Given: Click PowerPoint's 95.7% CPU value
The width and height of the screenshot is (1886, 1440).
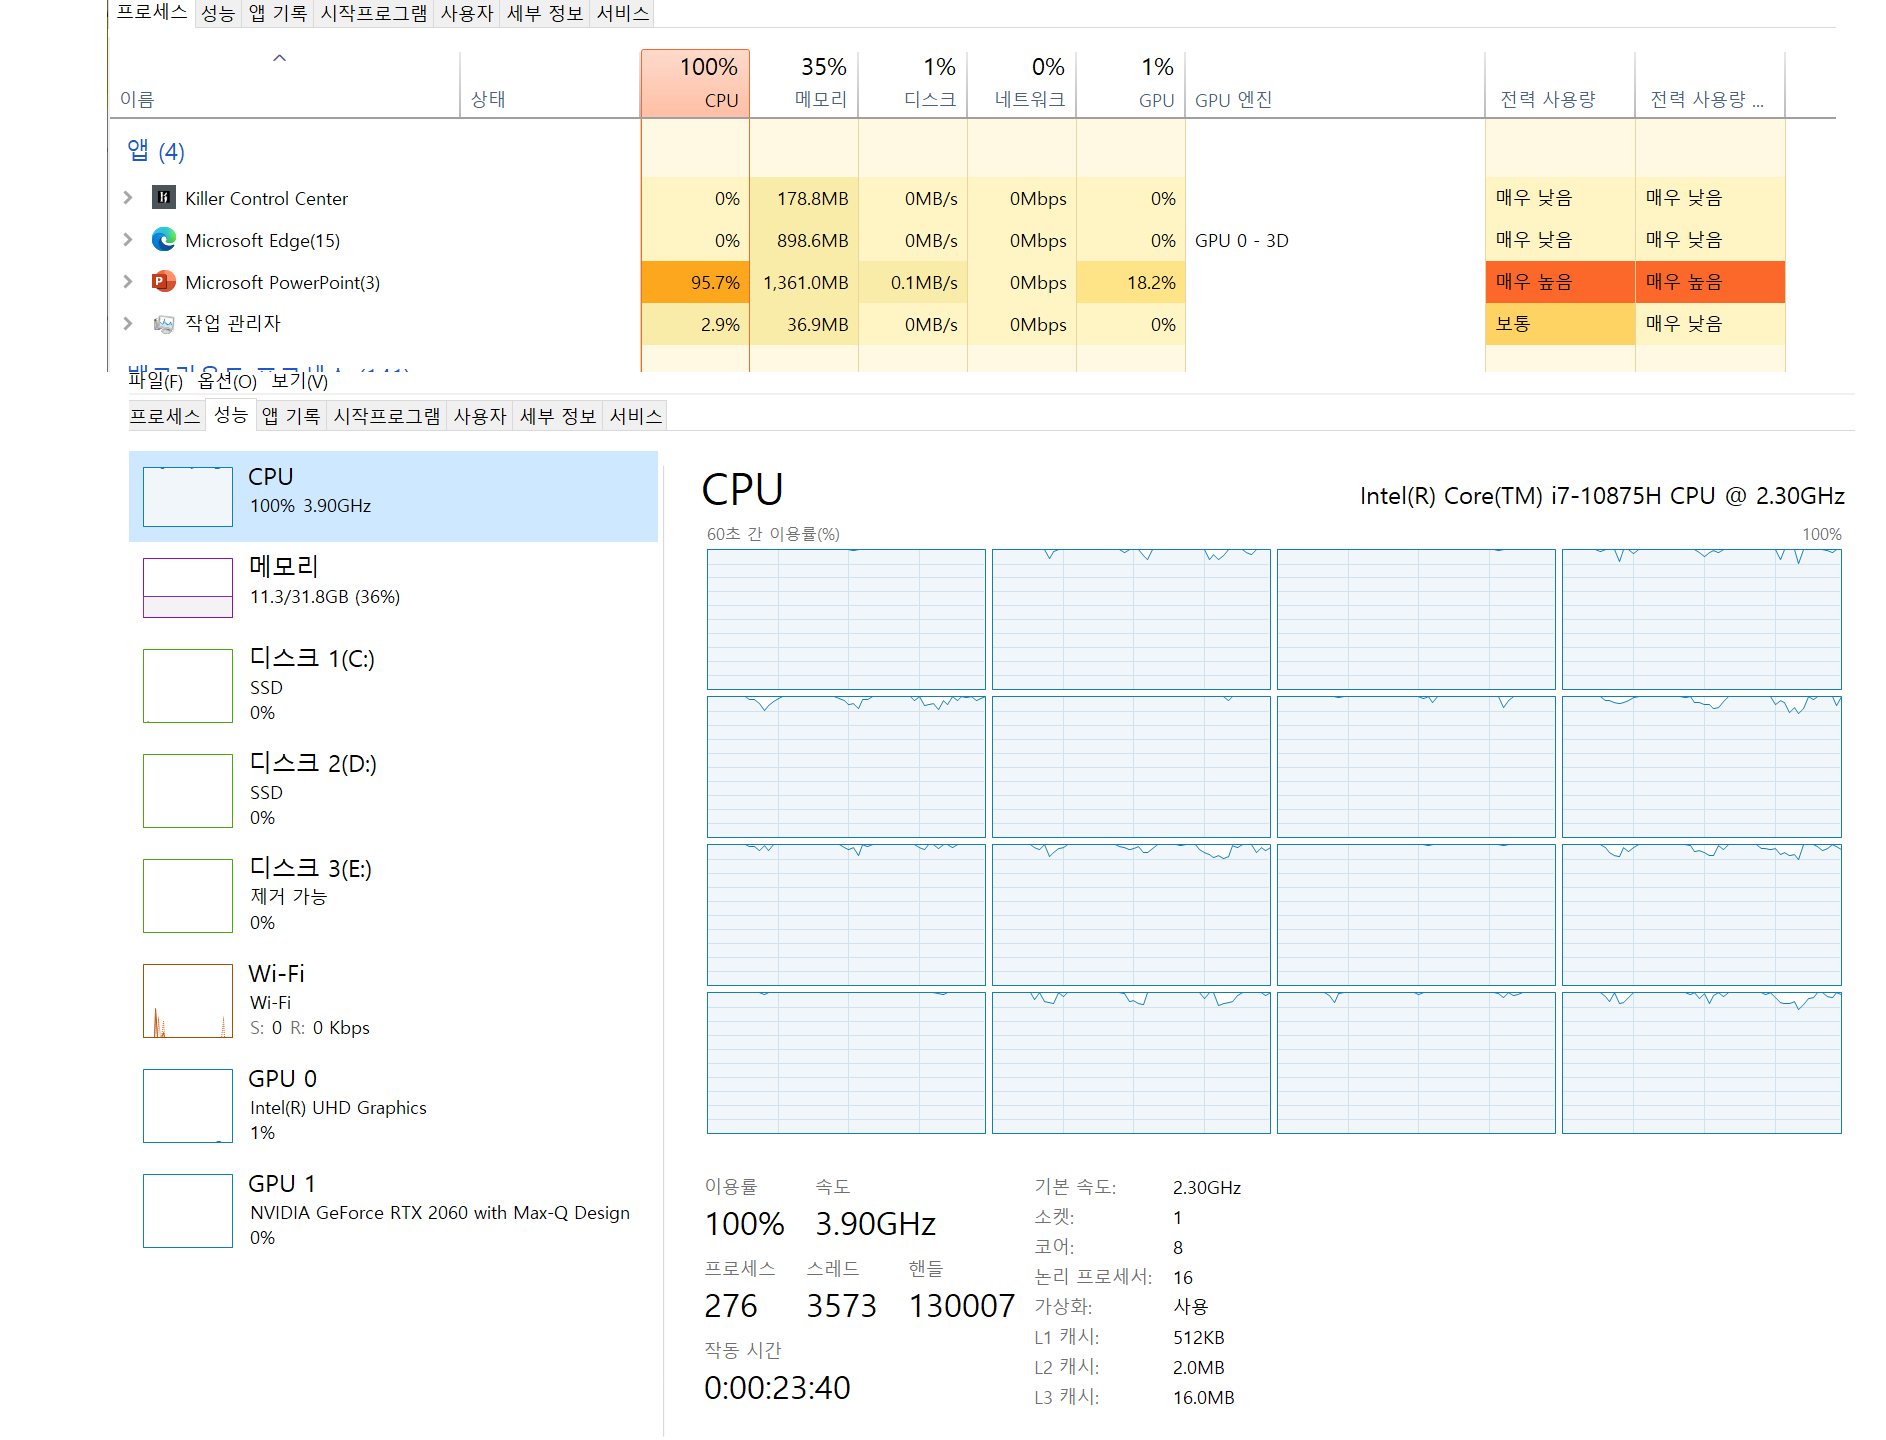Looking at the screenshot, I should [695, 282].
